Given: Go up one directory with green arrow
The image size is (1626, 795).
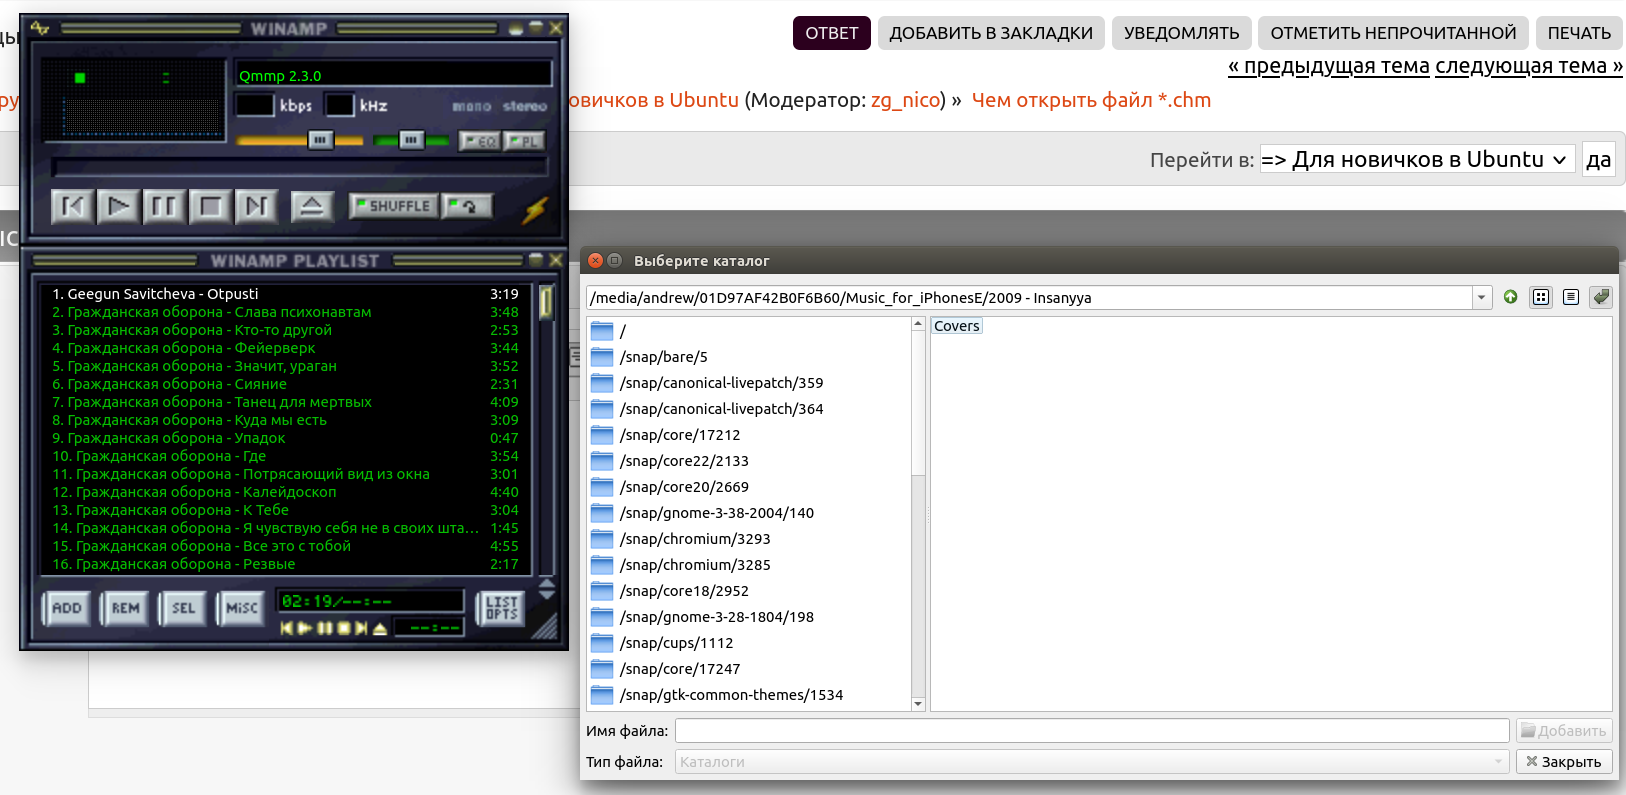Looking at the screenshot, I should pyautogui.click(x=1510, y=297).
